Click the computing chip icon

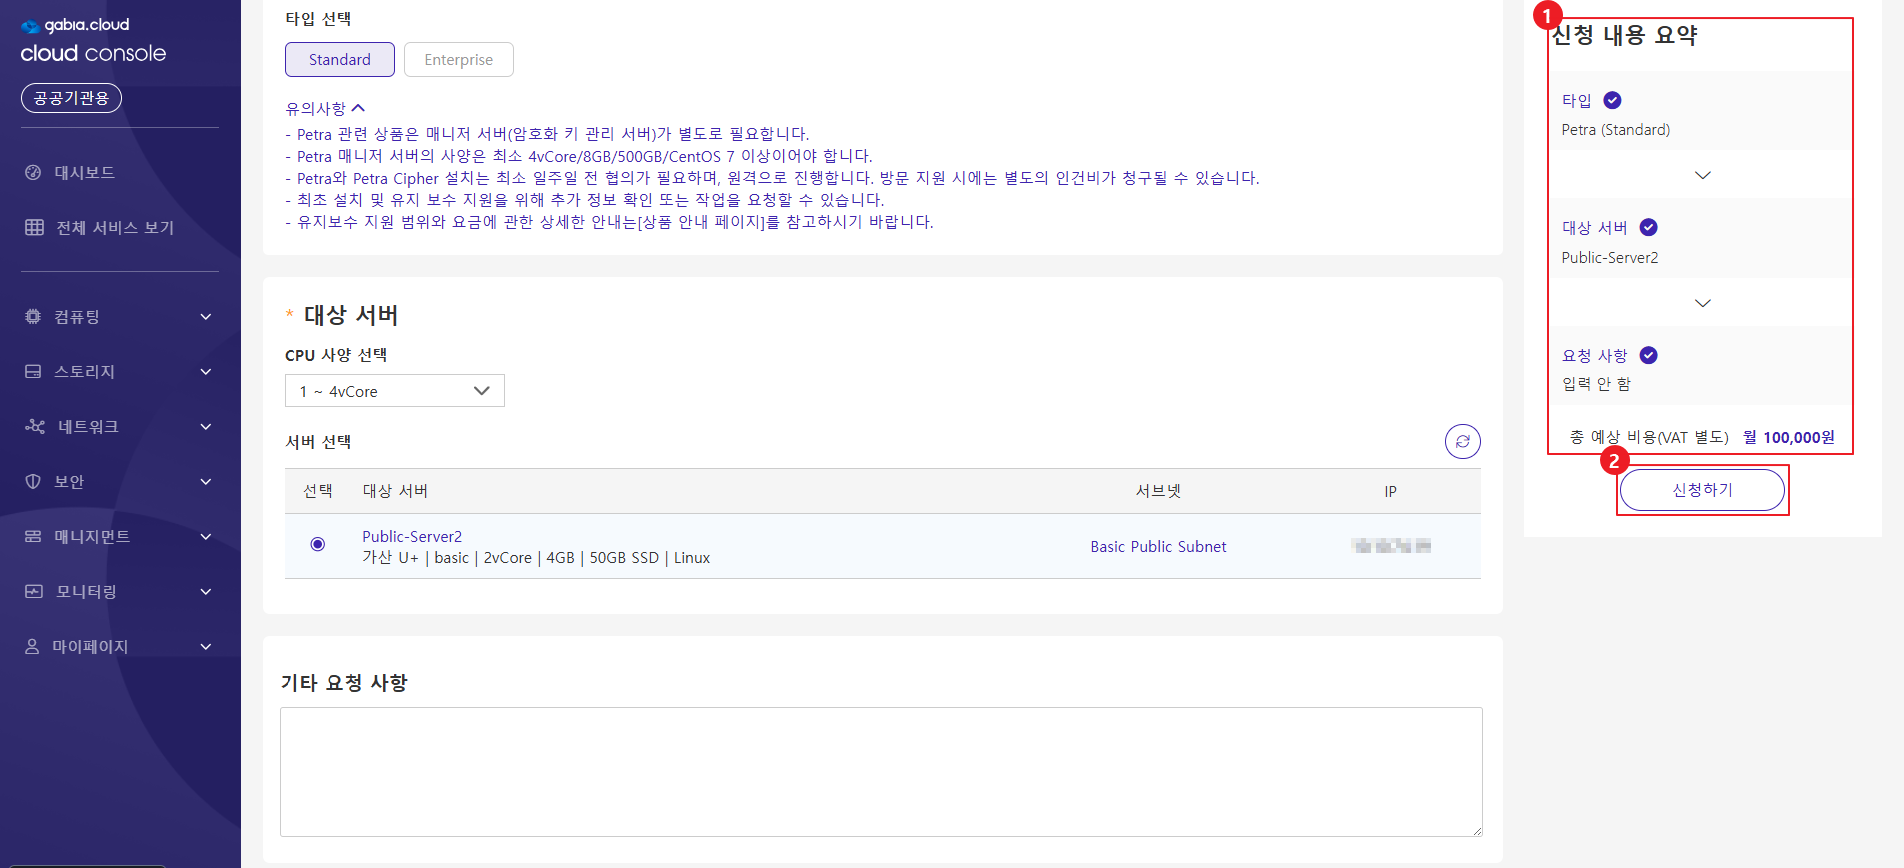click(33, 316)
